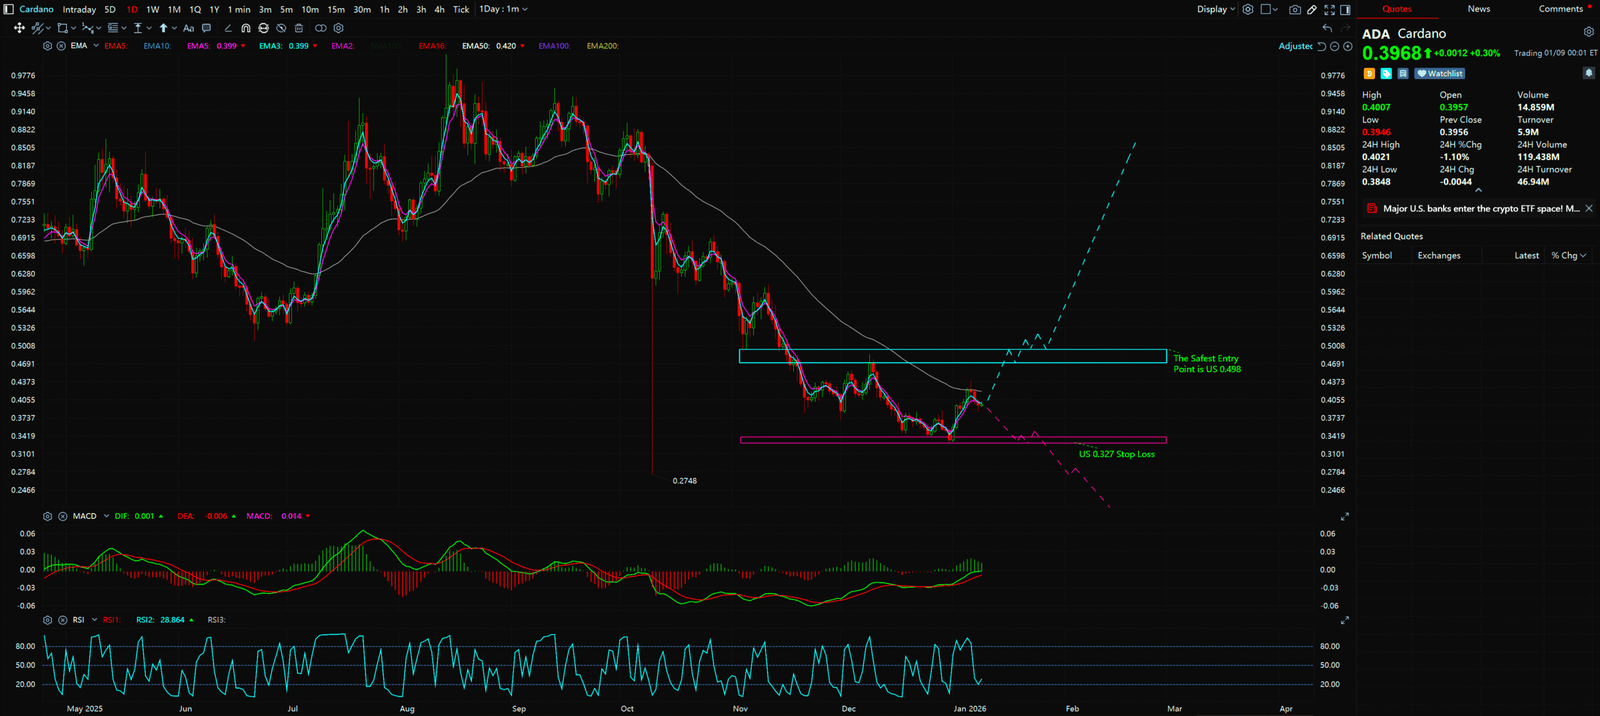
Task: Delete drawings with the trash icon
Action: coord(298,28)
